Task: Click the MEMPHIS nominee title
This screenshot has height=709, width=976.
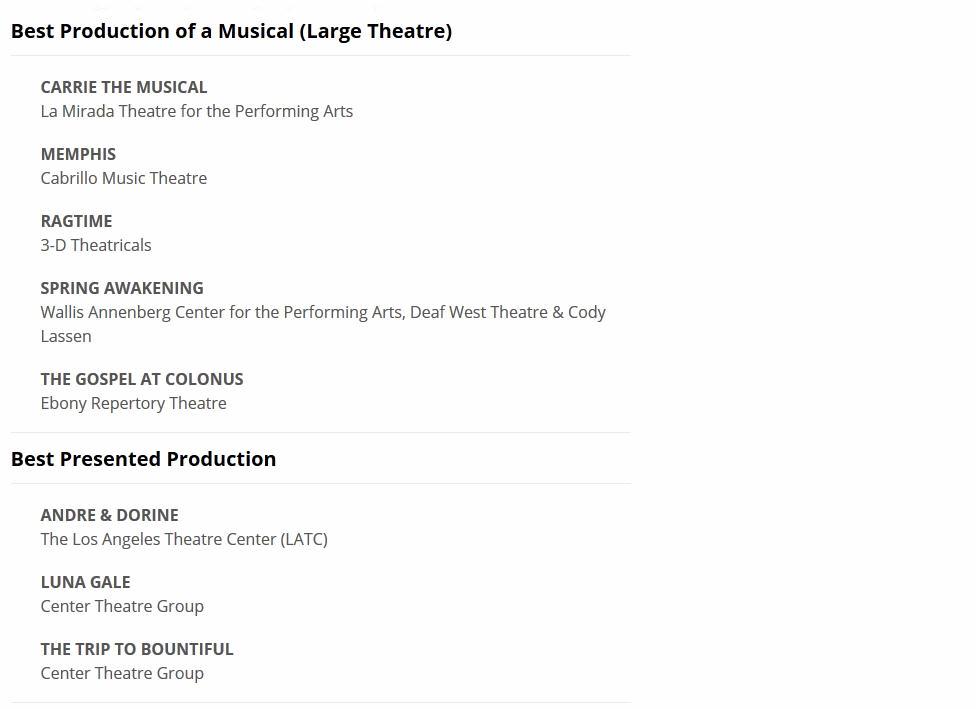Action: pyautogui.click(x=78, y=154)
